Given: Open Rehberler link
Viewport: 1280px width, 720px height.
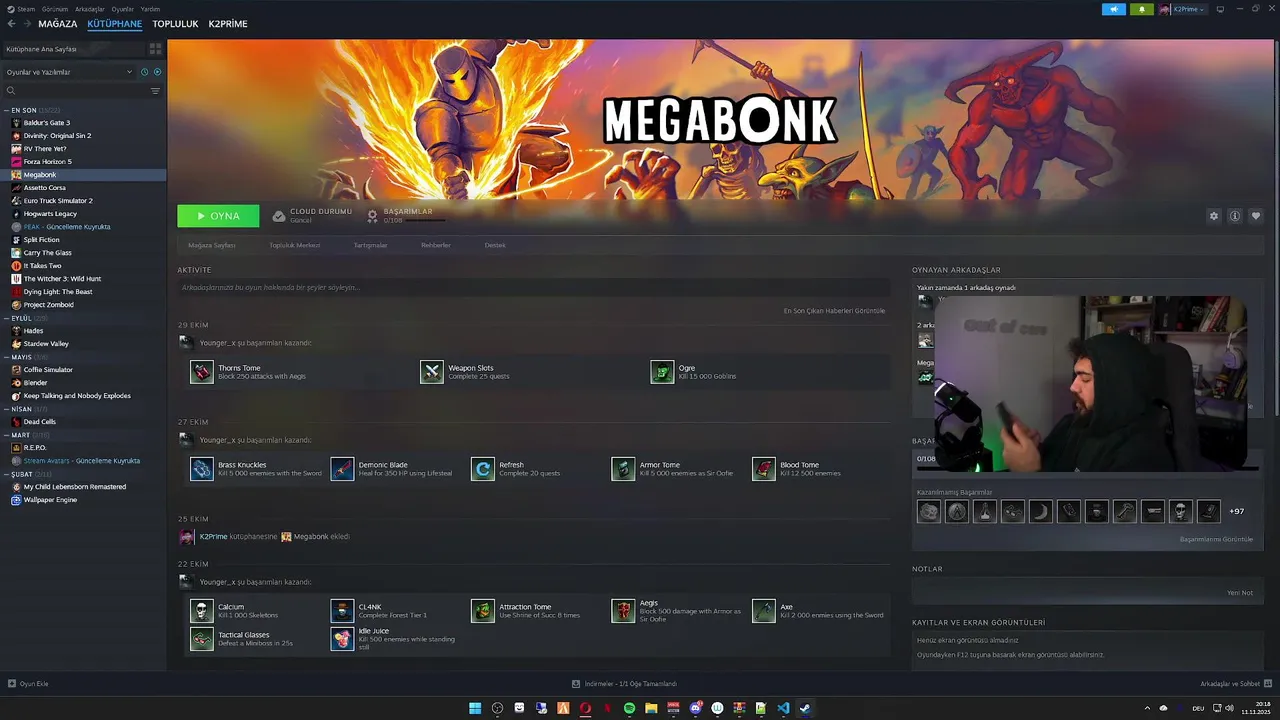Looking at the screenshot, I should 436,245.
